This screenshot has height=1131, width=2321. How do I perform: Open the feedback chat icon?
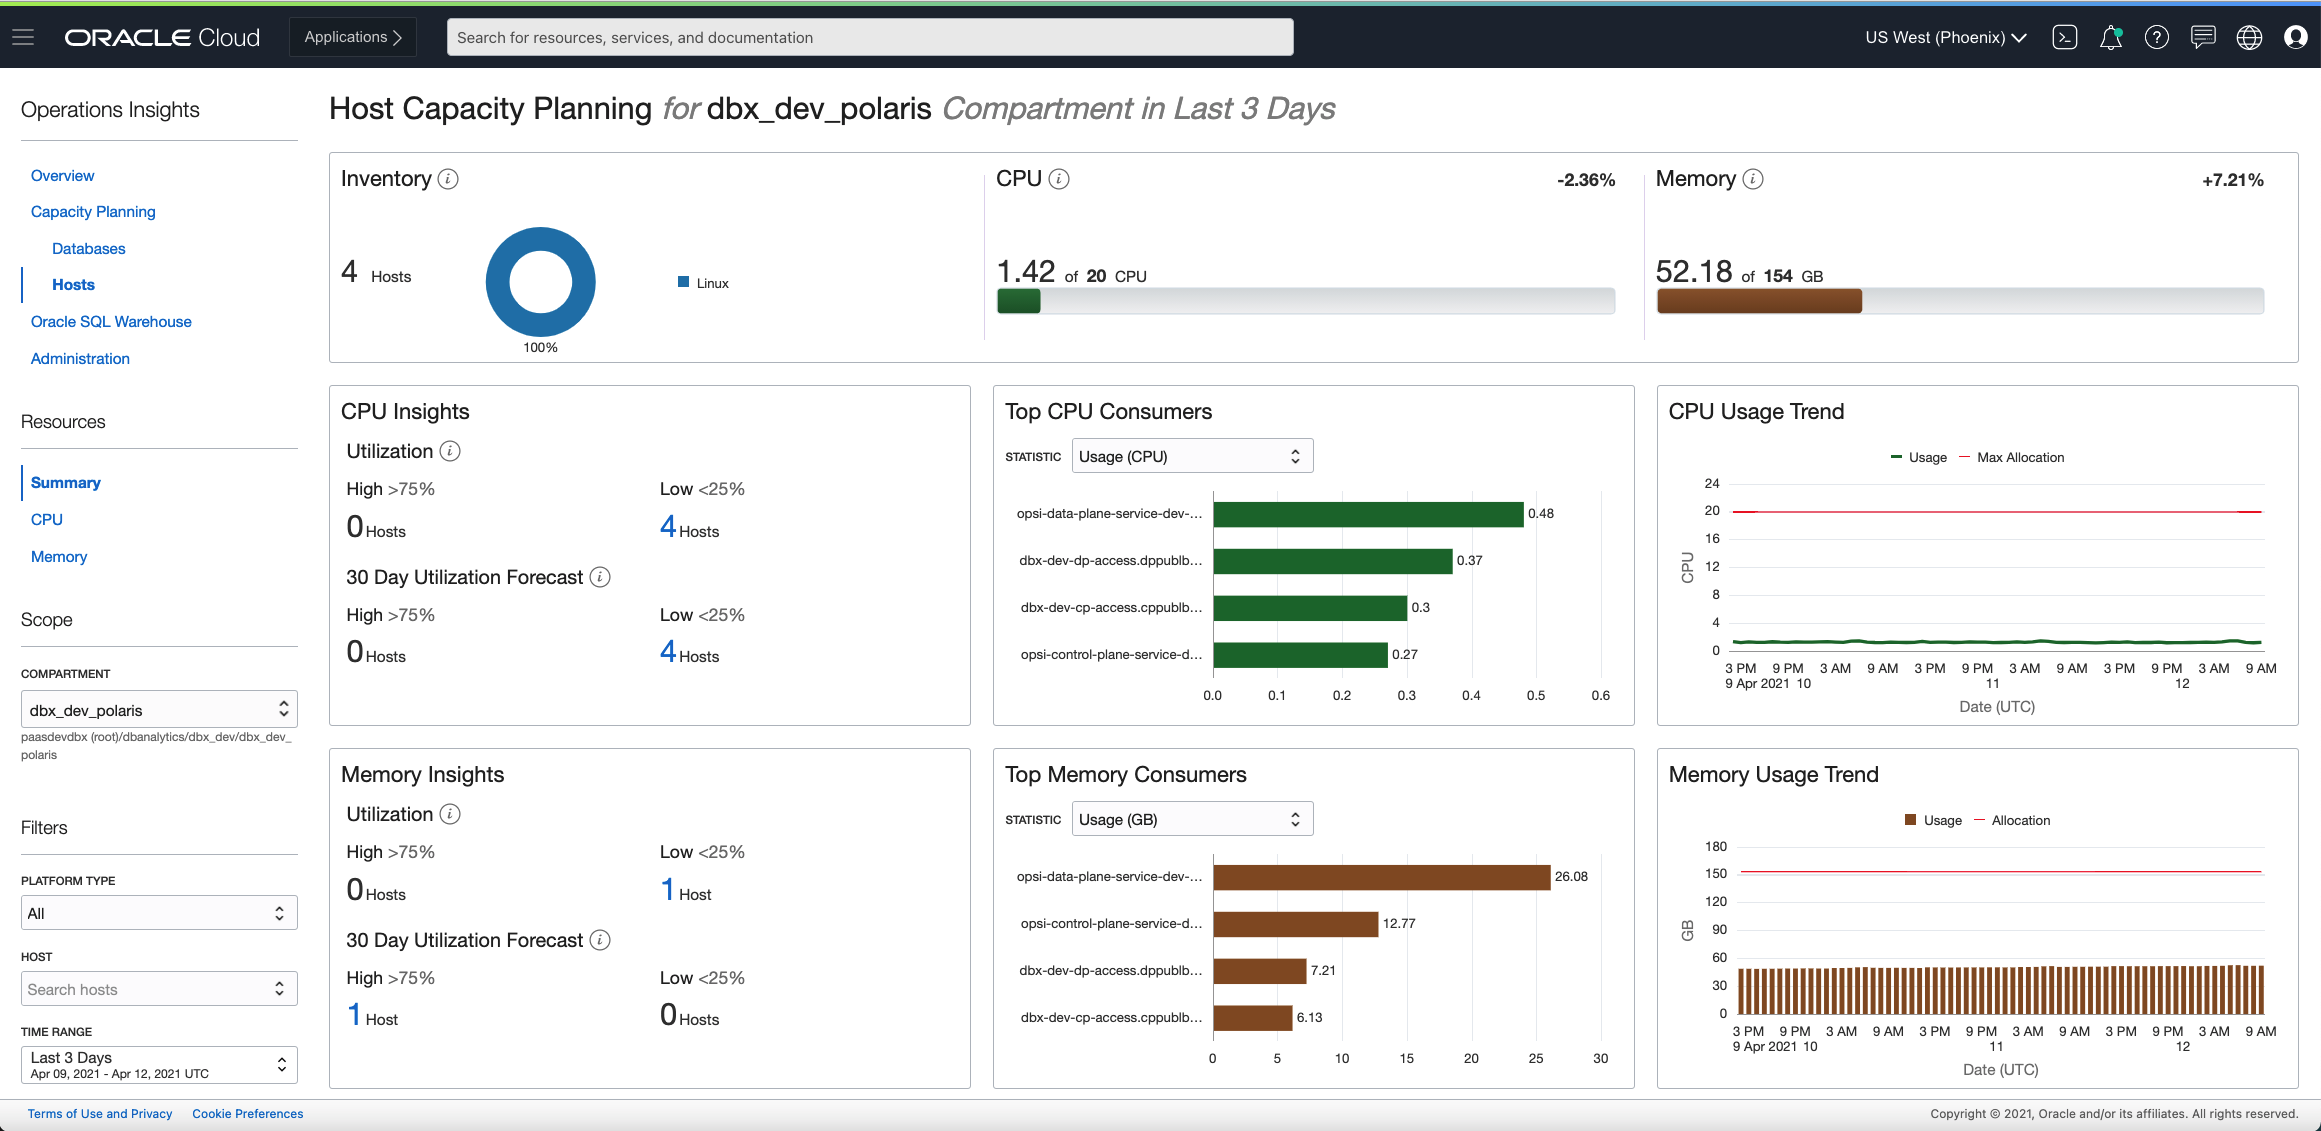click(x=2203, y=37)
